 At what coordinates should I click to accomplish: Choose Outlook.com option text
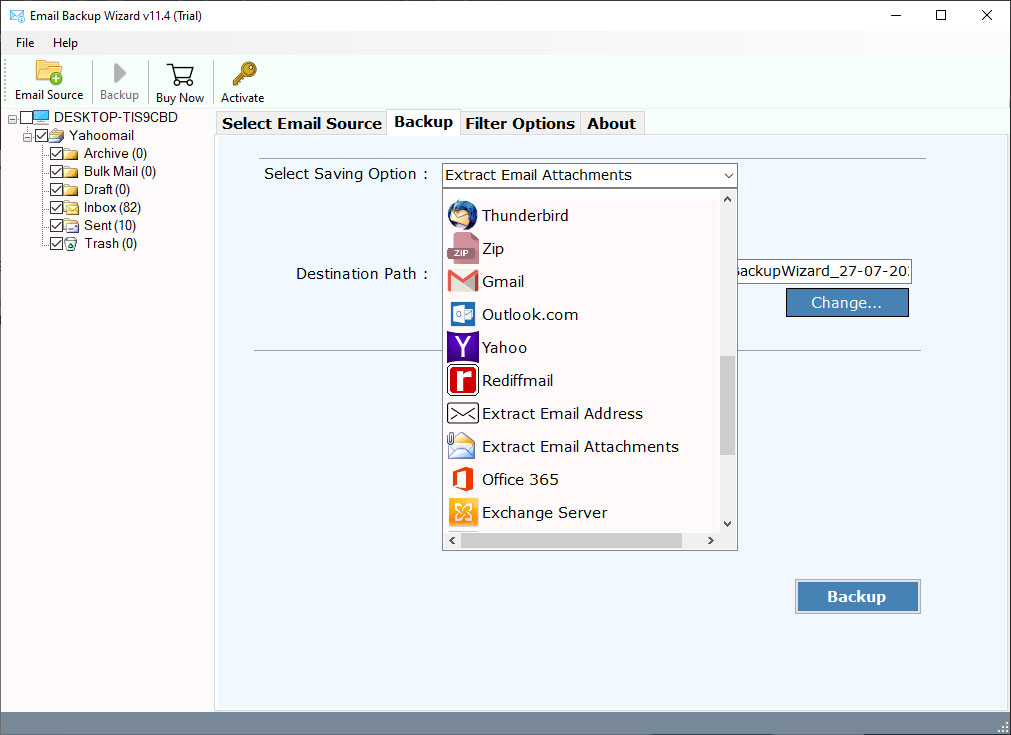click(x=530, y=315)
